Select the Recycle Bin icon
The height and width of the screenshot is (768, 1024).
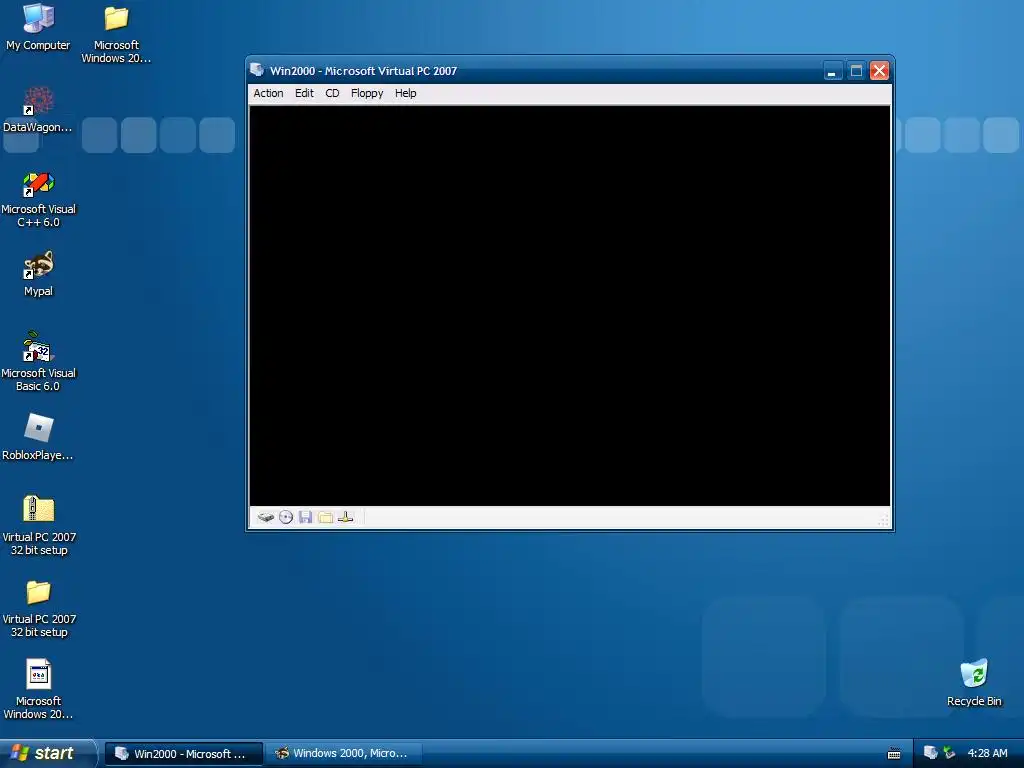[974, 683]
